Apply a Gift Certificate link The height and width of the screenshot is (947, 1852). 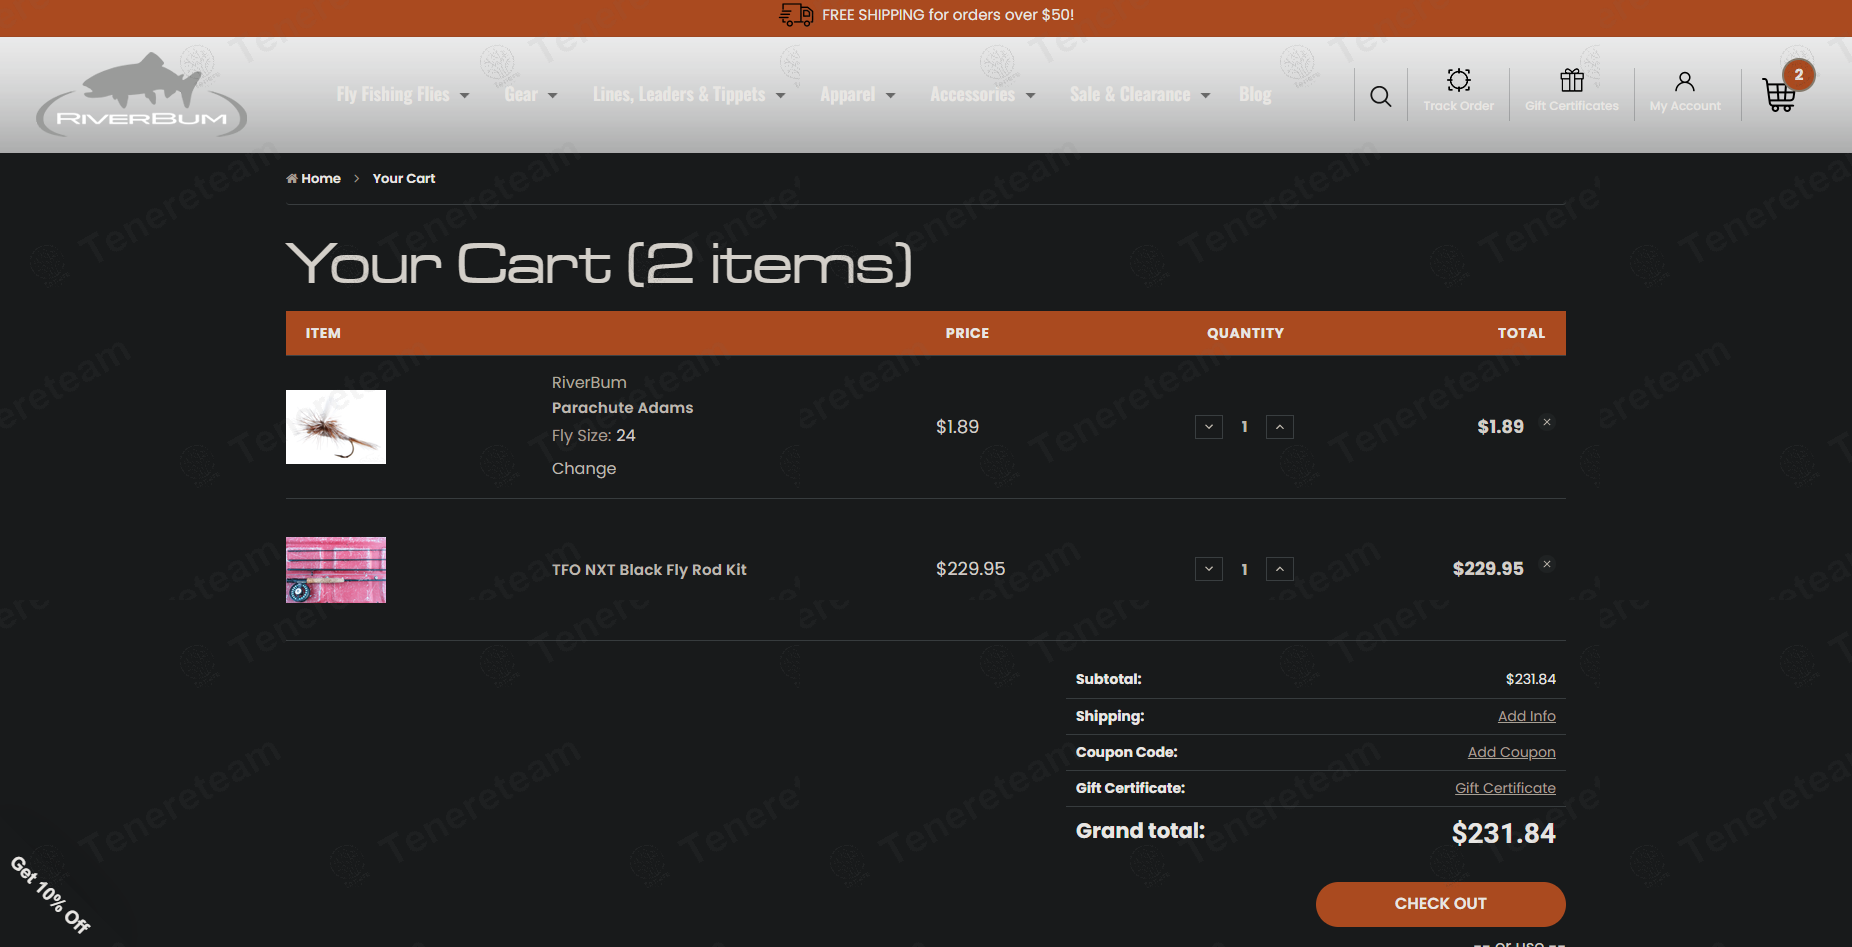1505,788
